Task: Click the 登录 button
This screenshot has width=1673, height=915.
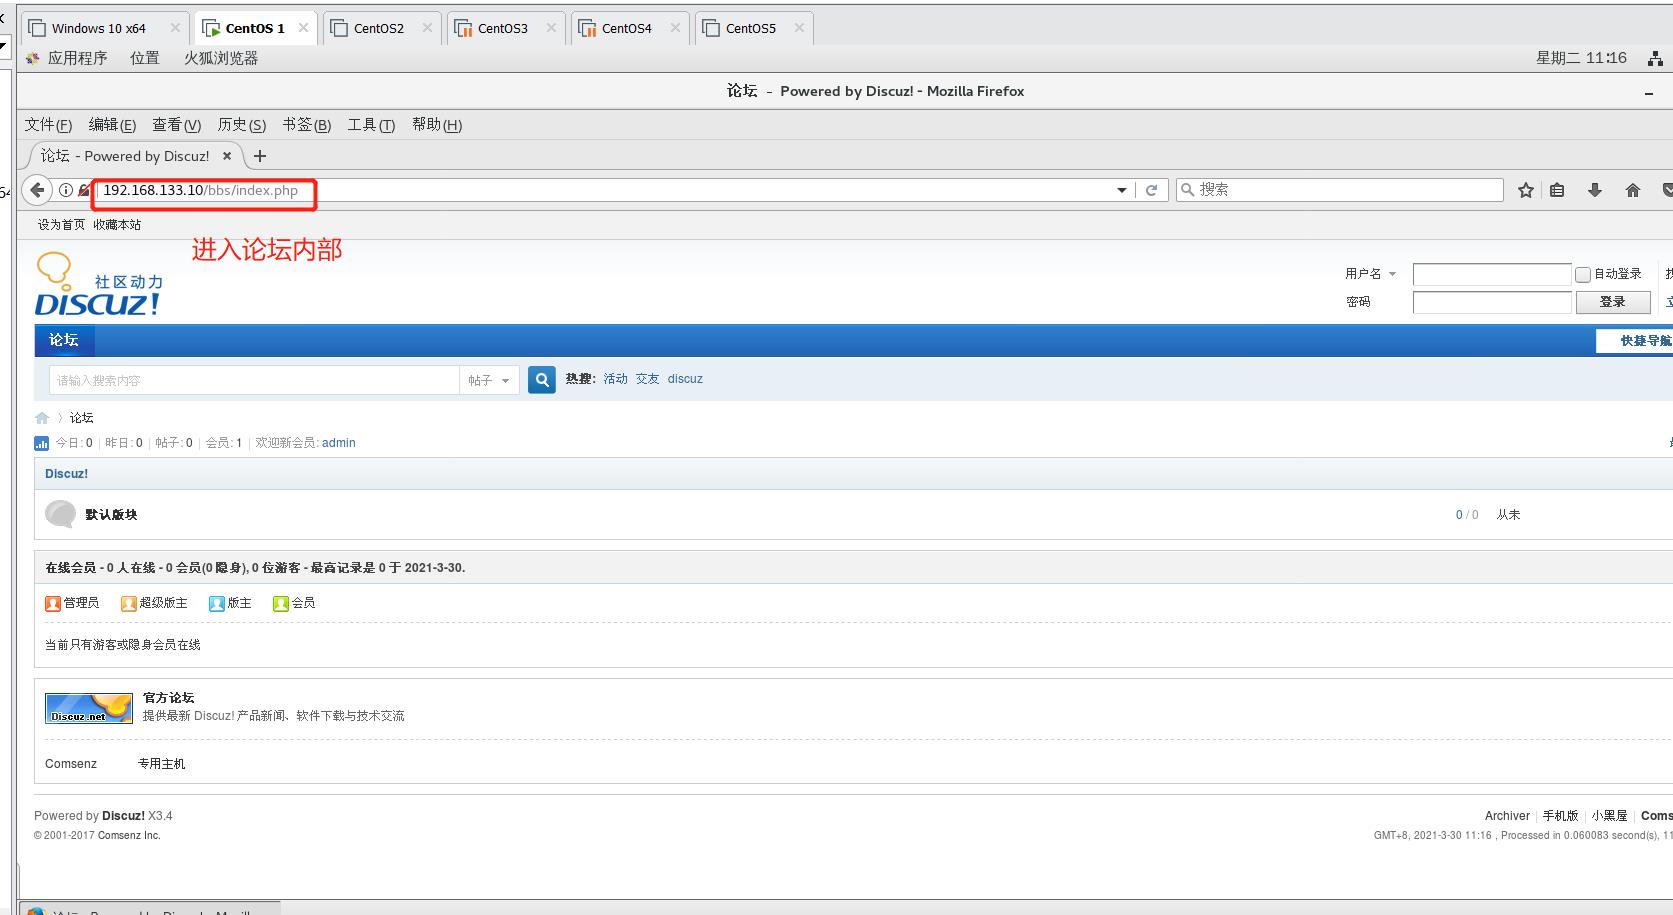Action: pyautogui.click(x=1612, y=302)
